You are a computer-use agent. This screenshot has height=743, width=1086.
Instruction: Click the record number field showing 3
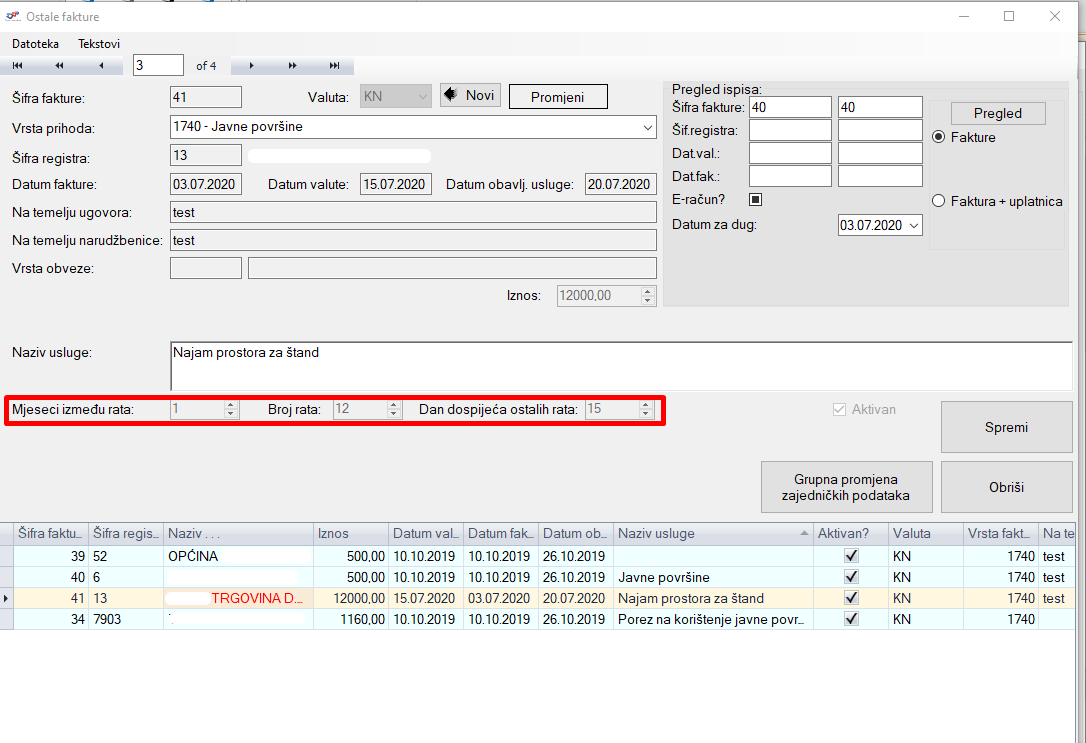tap(158, 66)
